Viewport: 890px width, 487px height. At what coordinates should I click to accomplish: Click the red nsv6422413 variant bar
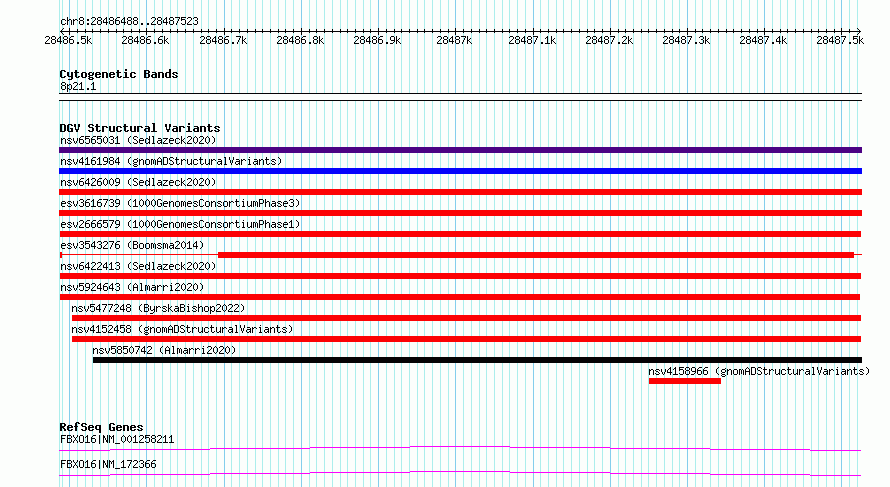tap(460, 276)
